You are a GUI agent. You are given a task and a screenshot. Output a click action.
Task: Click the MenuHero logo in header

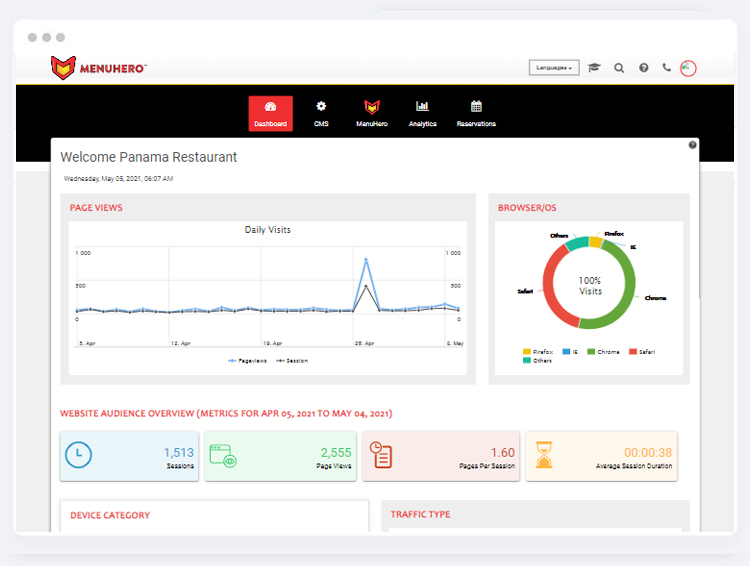click(x=99, y=68)
